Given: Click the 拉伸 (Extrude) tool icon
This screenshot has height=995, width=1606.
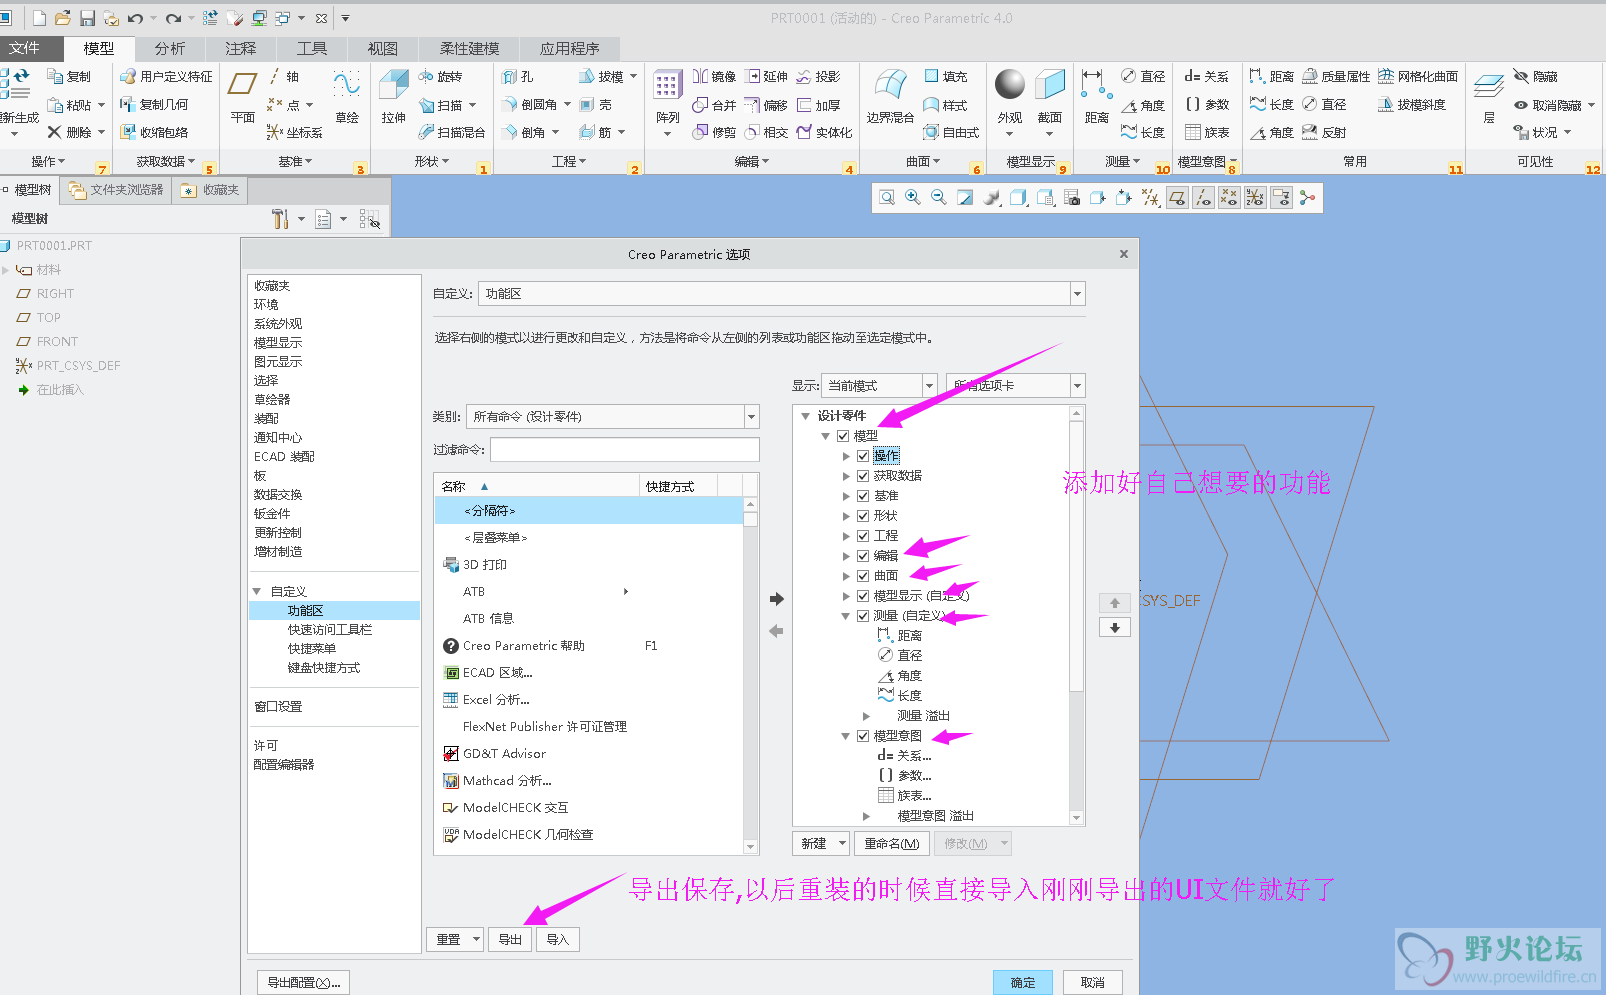Looking at the screenshot, I should (393, 84).
